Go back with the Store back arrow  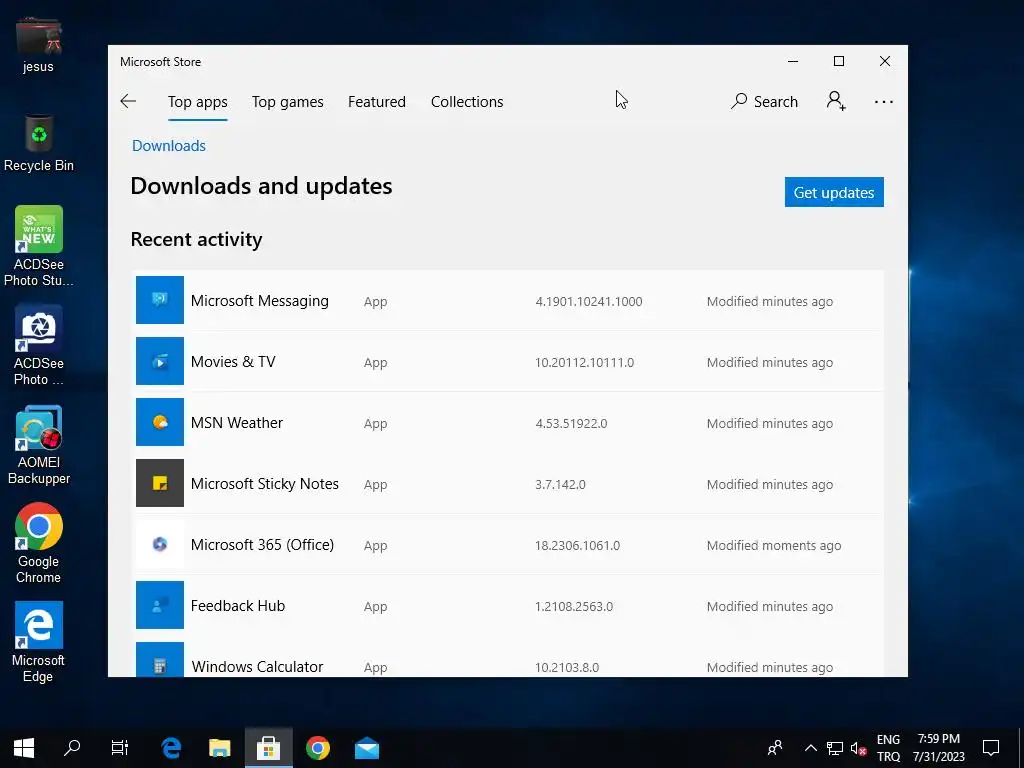128,101
